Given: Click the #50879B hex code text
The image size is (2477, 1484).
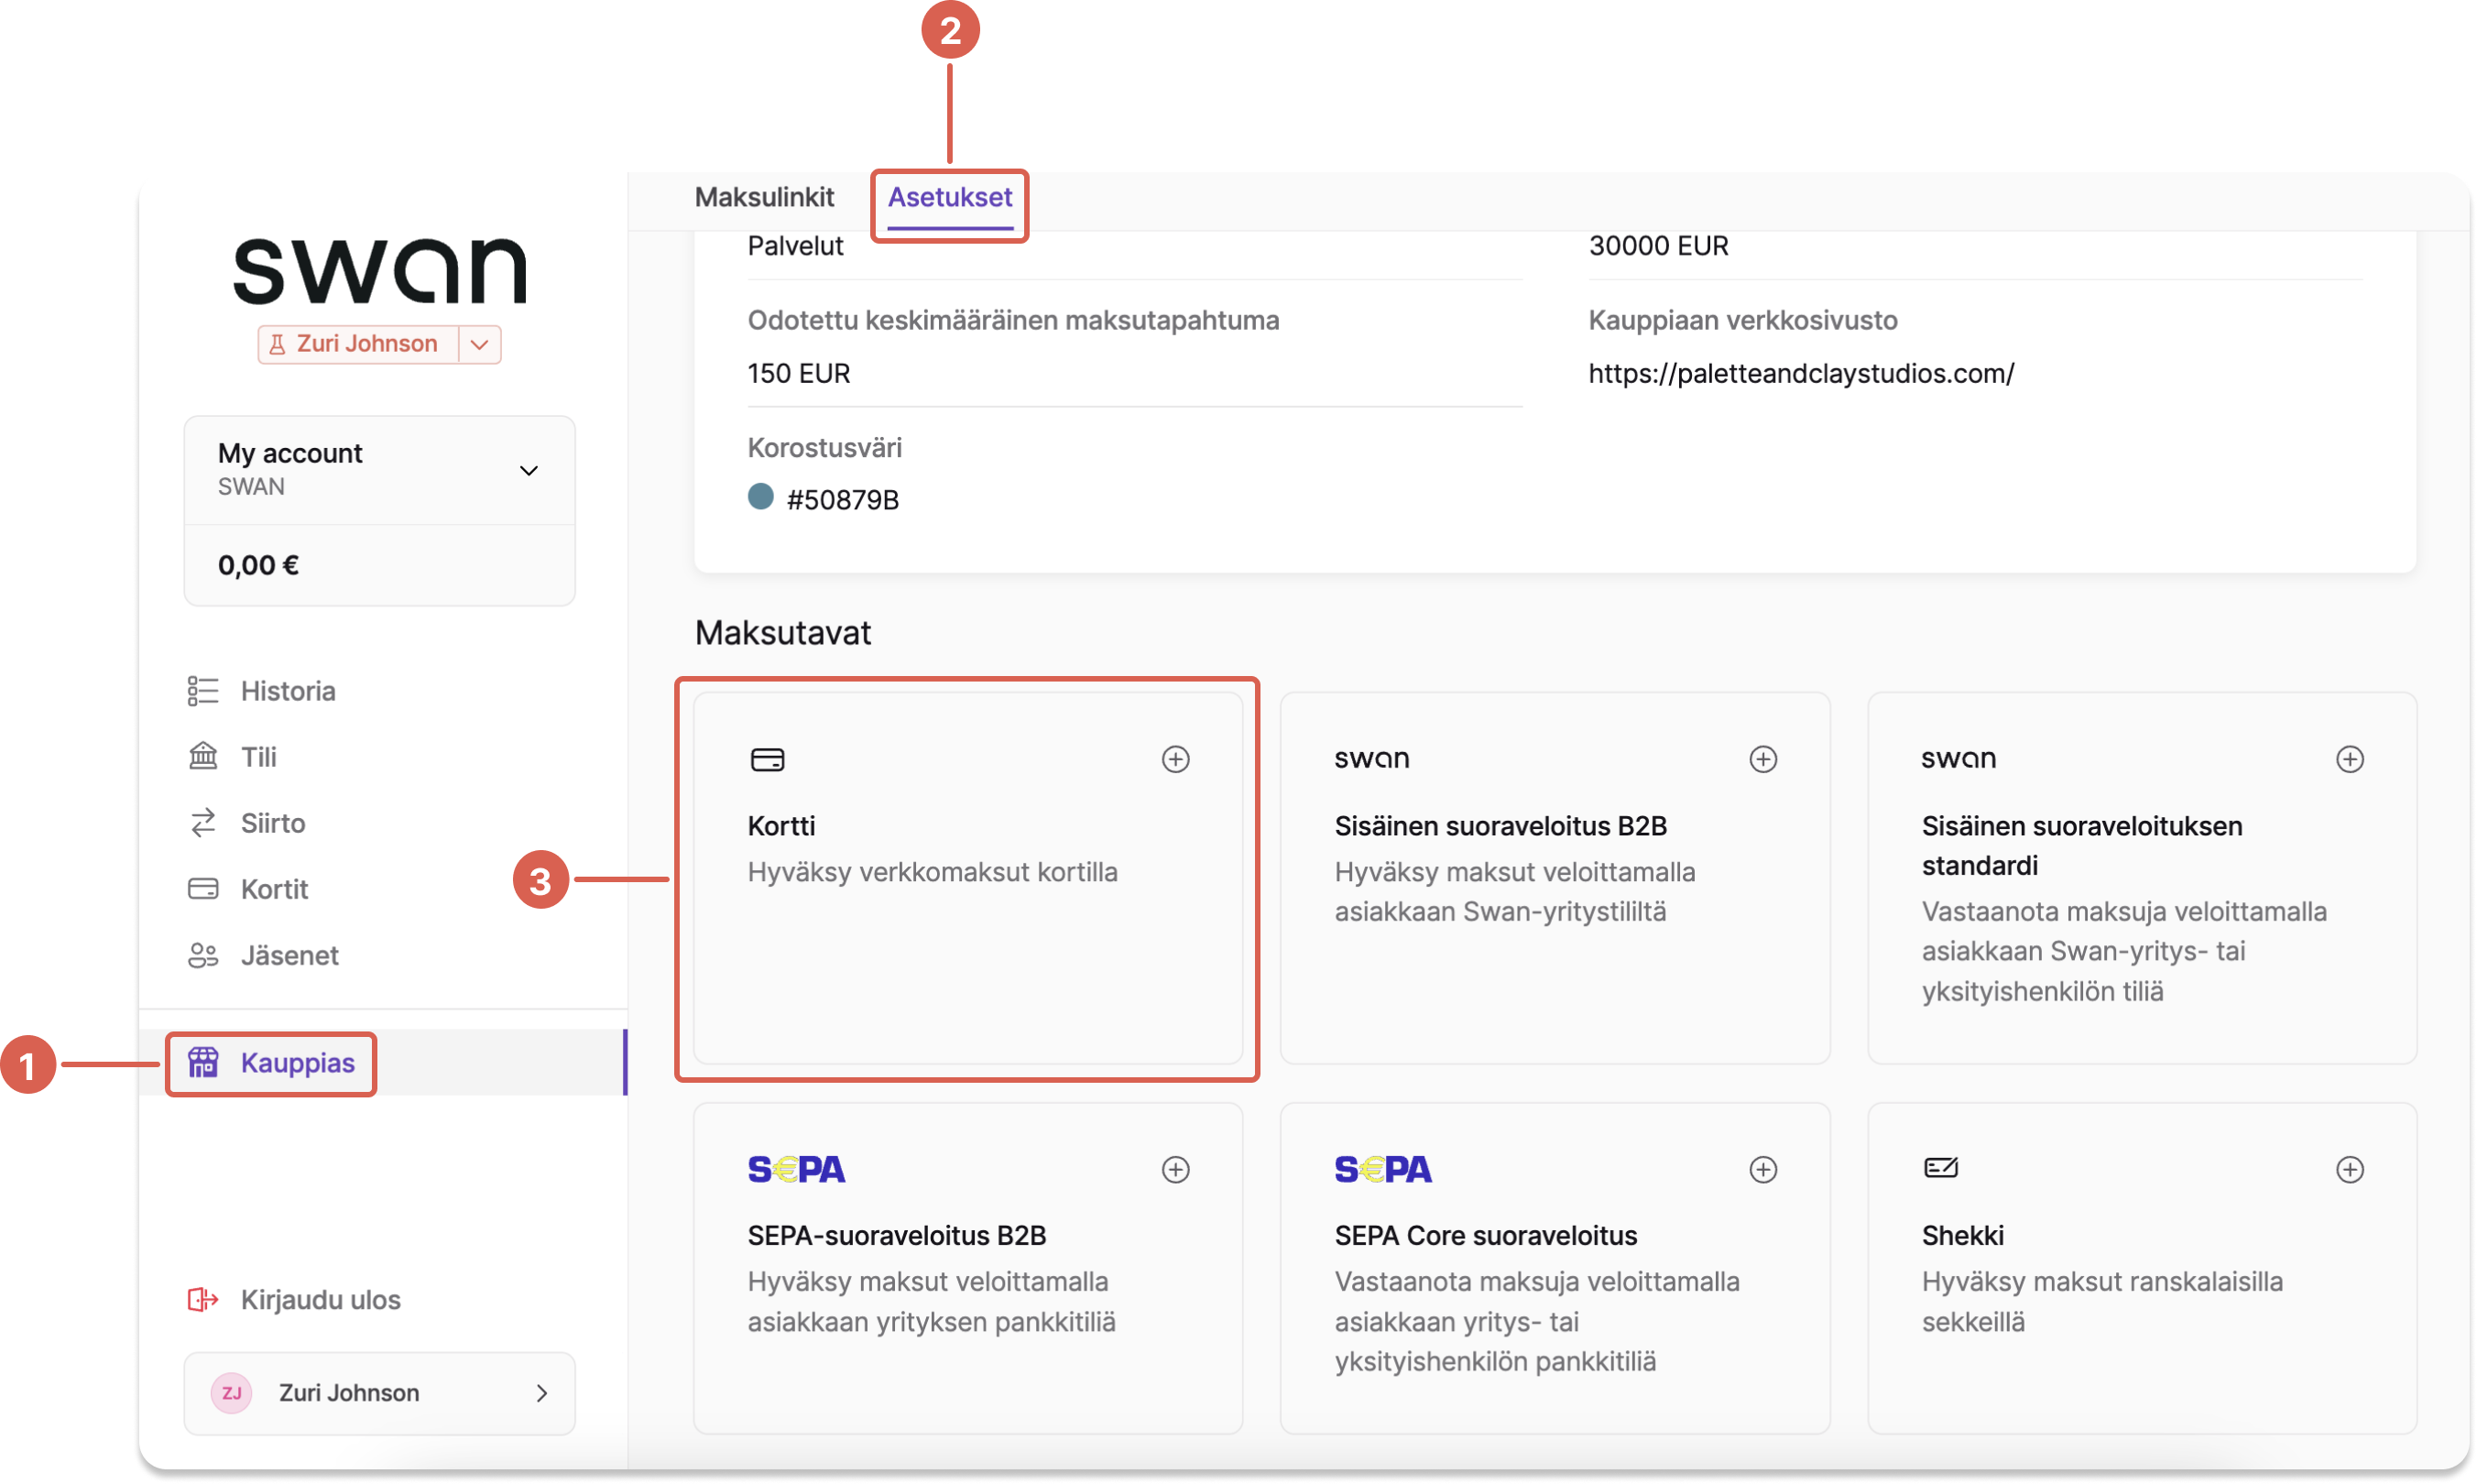Looking at the screenshot, I should pos(842,500).
